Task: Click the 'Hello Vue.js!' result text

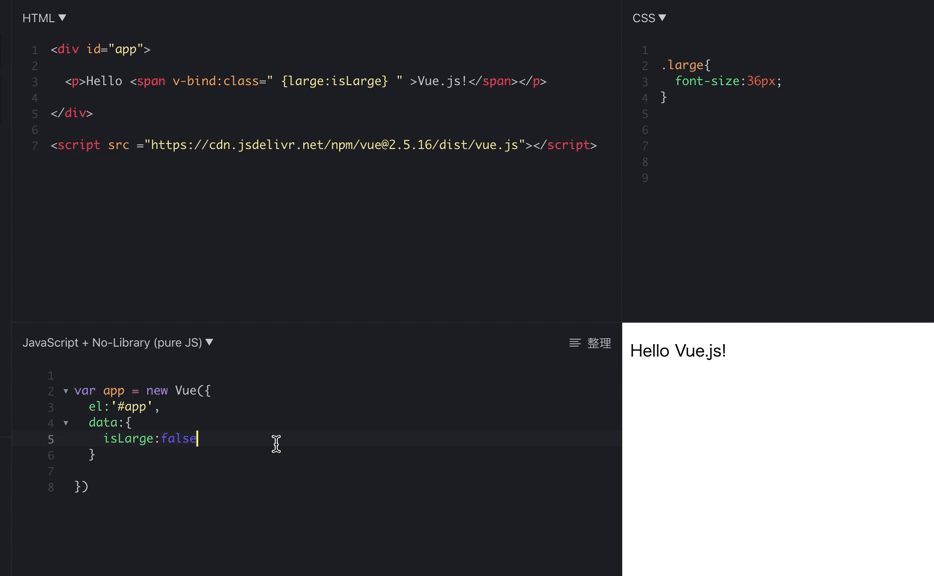Action: click(x=678, y=351)
